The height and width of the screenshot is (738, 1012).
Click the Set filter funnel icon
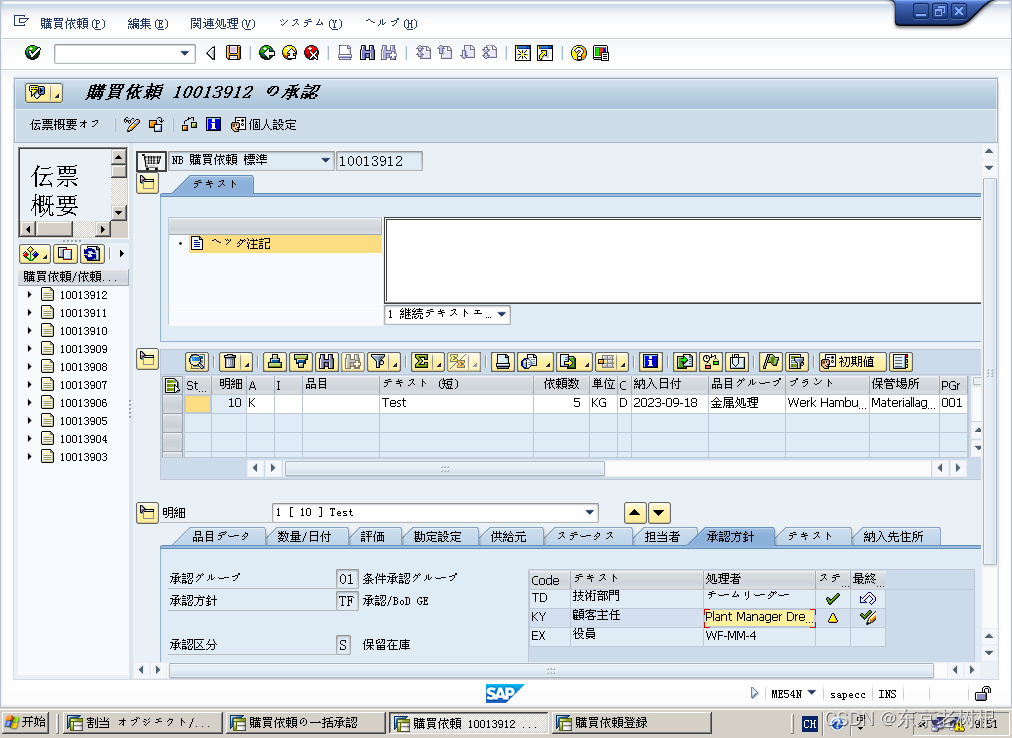(379, 362)
